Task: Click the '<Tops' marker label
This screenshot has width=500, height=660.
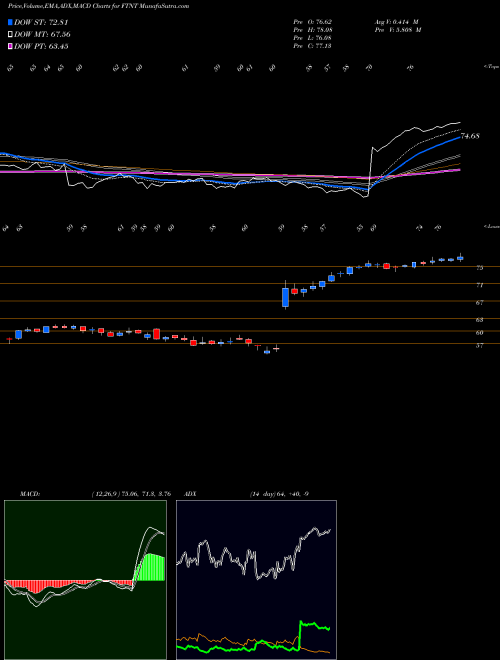Action: pyautogui.click(x=491, y=67)
